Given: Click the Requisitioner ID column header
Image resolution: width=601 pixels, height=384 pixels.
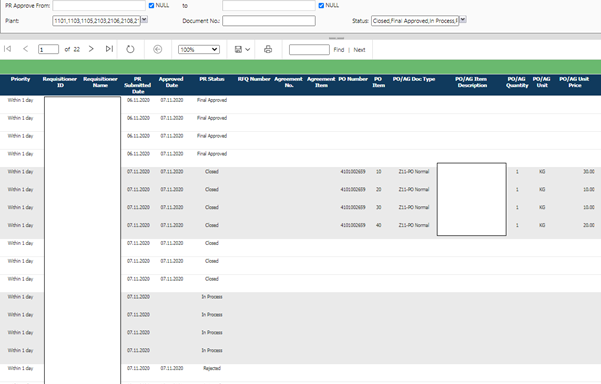Looking at the screenshot, I should pyautogui.click(x=60, y=82).
